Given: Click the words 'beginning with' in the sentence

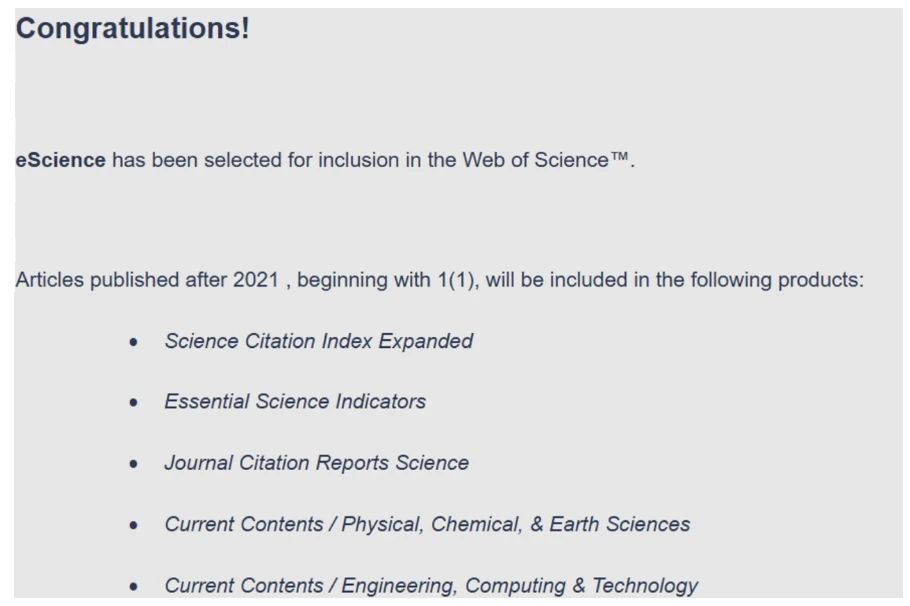Looking at the screenshot, I should click(x=364, y=280).
